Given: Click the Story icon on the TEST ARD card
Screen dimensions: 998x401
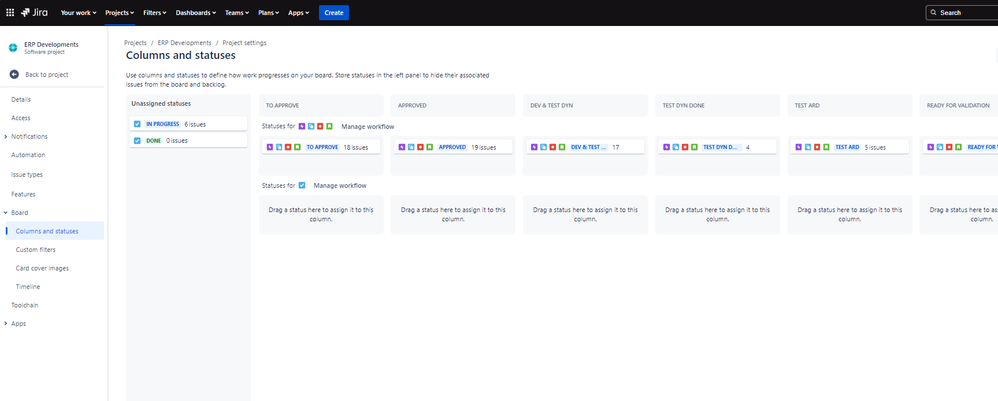Looking at the screenshot, I should point(827,147).
